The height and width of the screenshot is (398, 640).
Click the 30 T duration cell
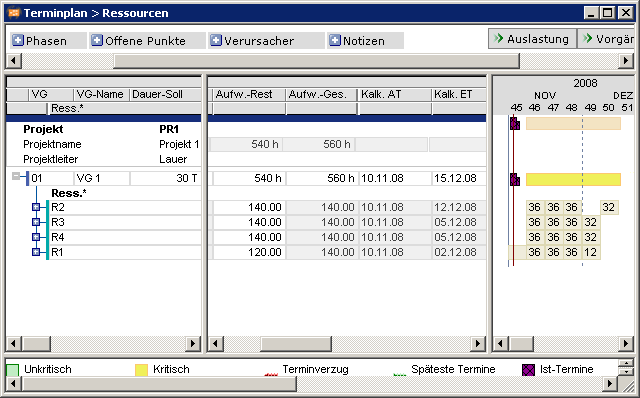point(165,178)
